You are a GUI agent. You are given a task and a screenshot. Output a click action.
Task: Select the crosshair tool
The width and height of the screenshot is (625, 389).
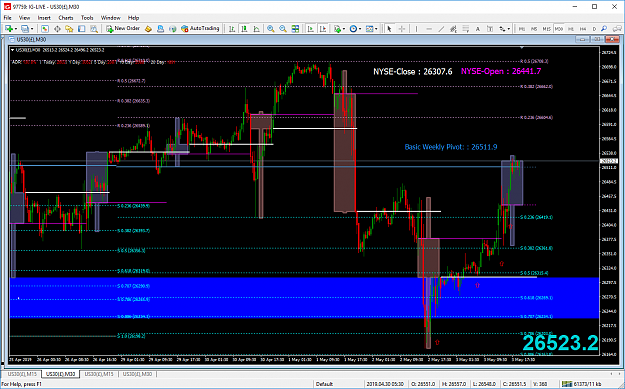coord(402,29)
